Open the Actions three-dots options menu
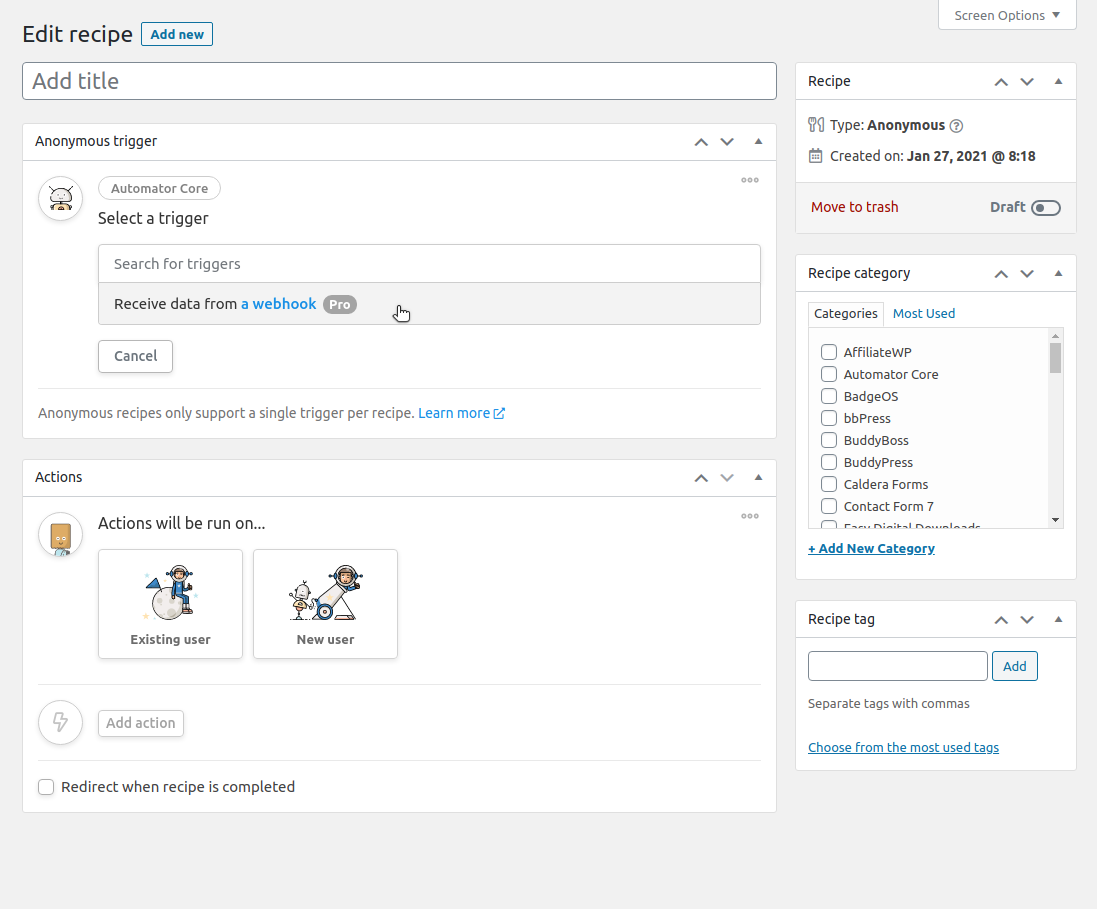Image resolution: width=1097 pixels, height=909 pixels. (x=749, y=516)
